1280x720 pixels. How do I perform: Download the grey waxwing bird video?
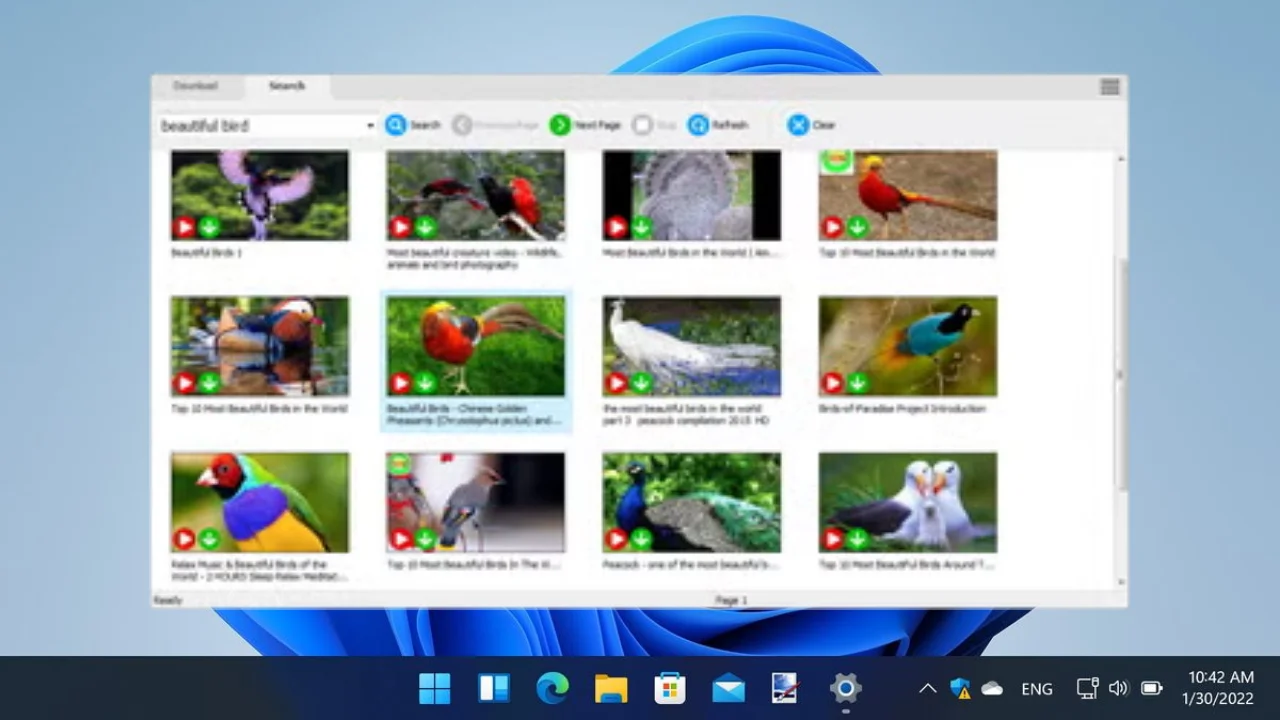[x=424, y=539]
